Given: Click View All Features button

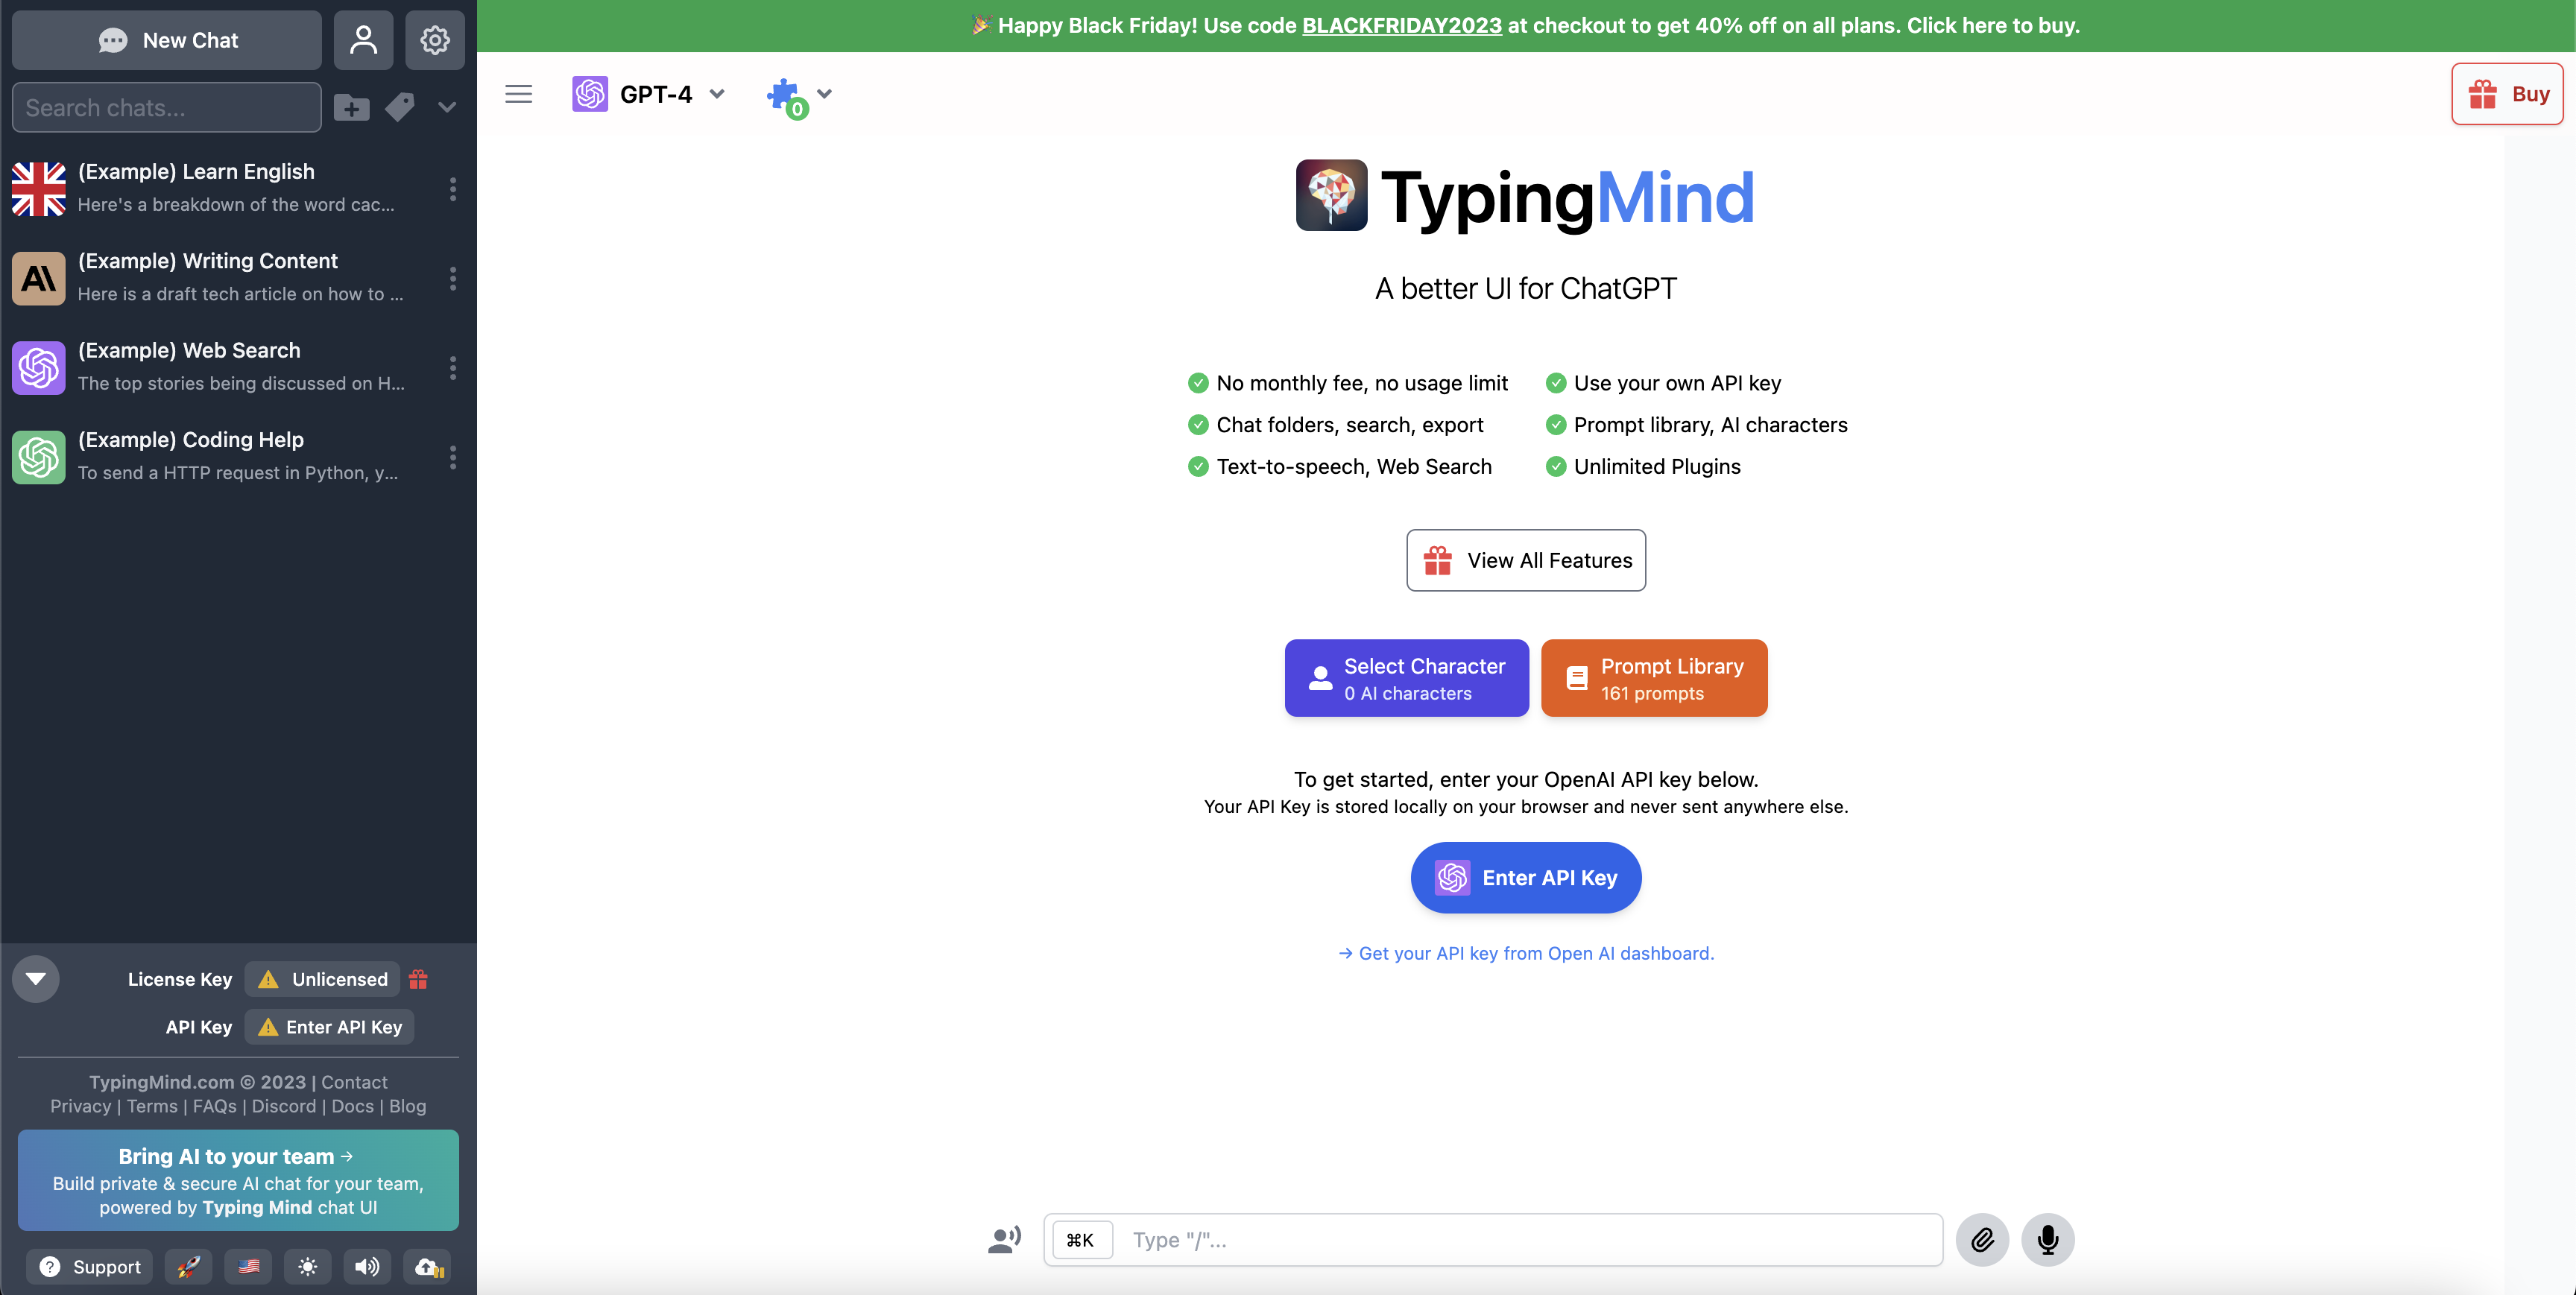Looking at the screenshot, I should point(1526,560).
